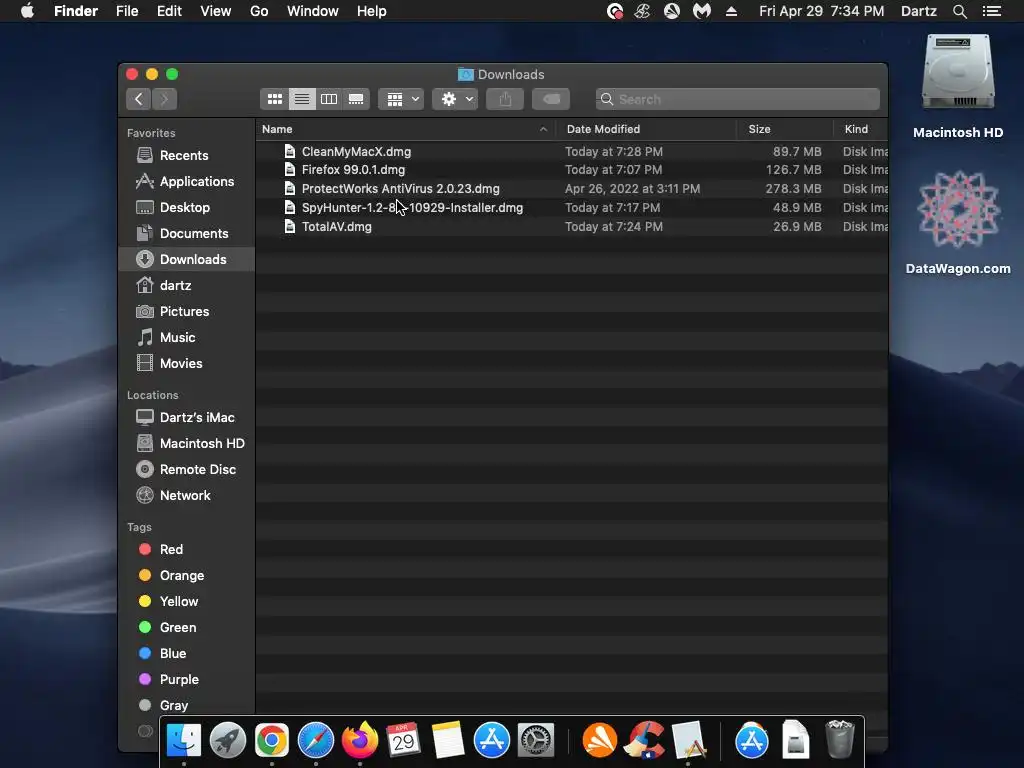Open the Window menu
Image resolution: width=1024 pixels, height=768 pixels.
[313, 11]
